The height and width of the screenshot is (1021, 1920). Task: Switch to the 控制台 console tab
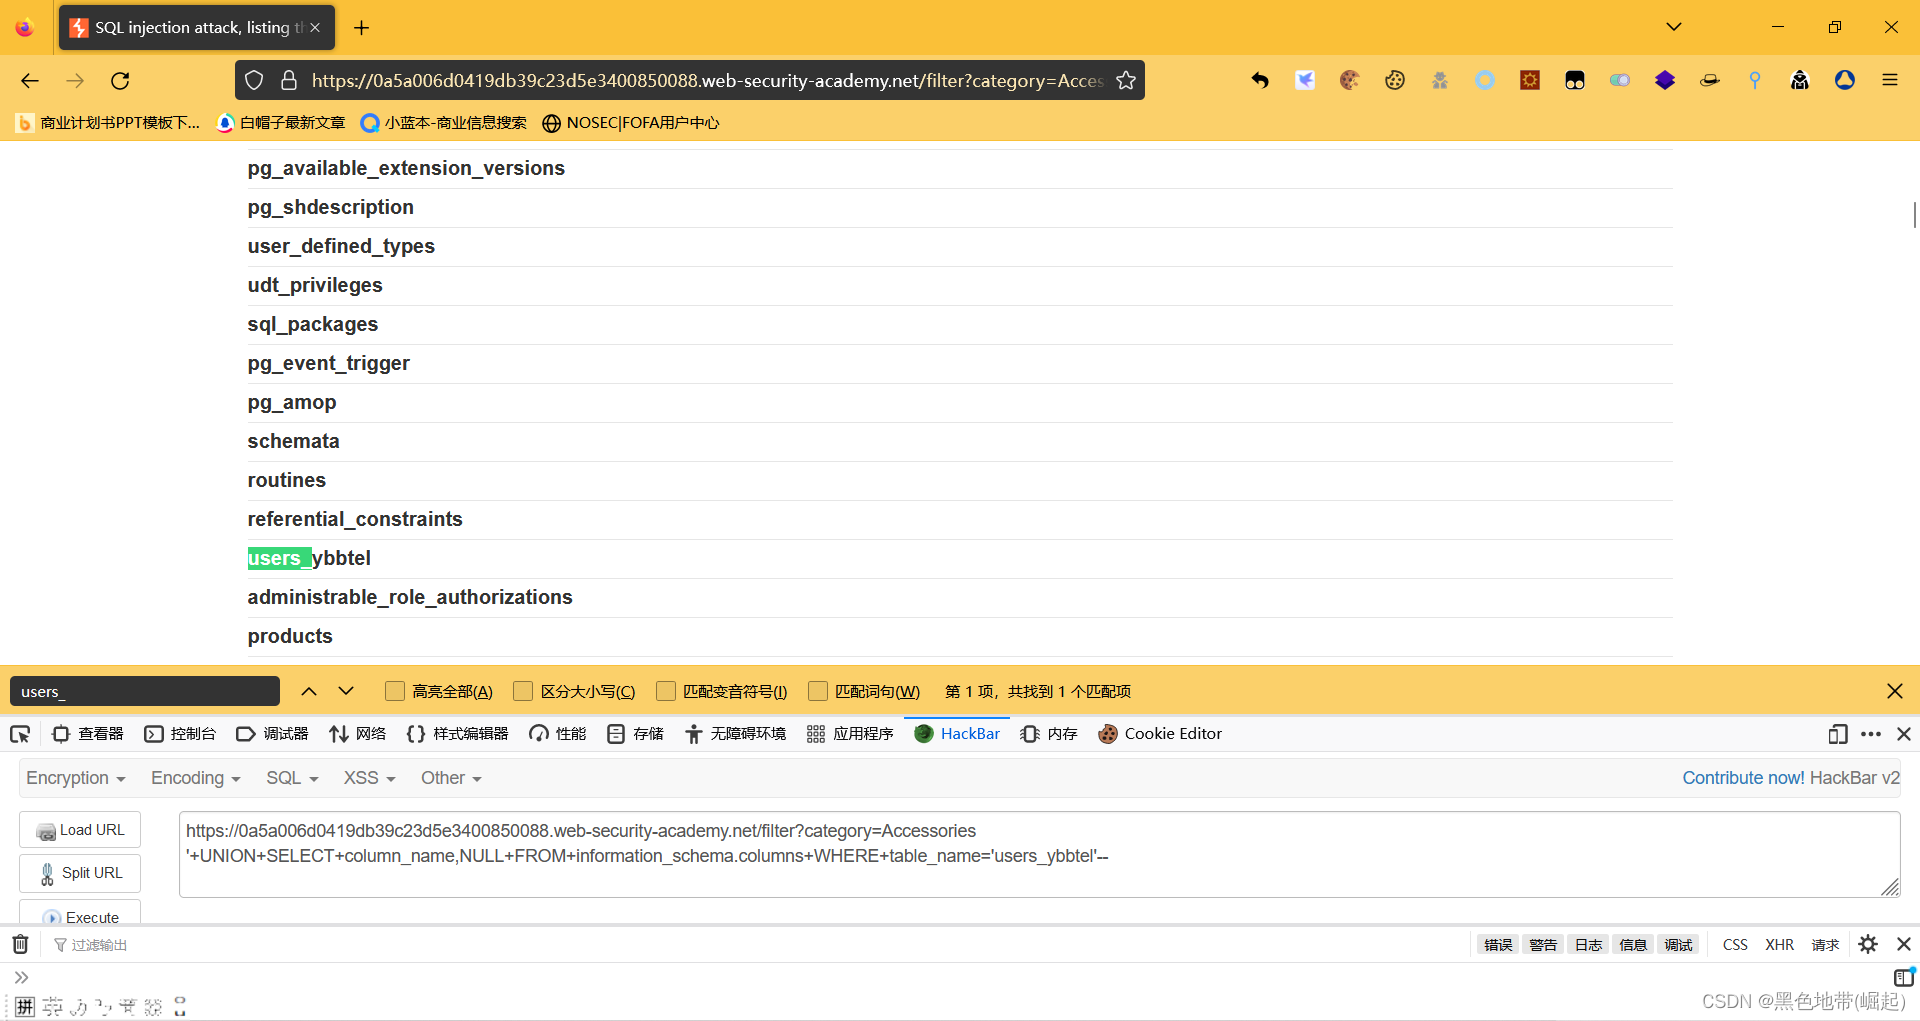point(181,734)
